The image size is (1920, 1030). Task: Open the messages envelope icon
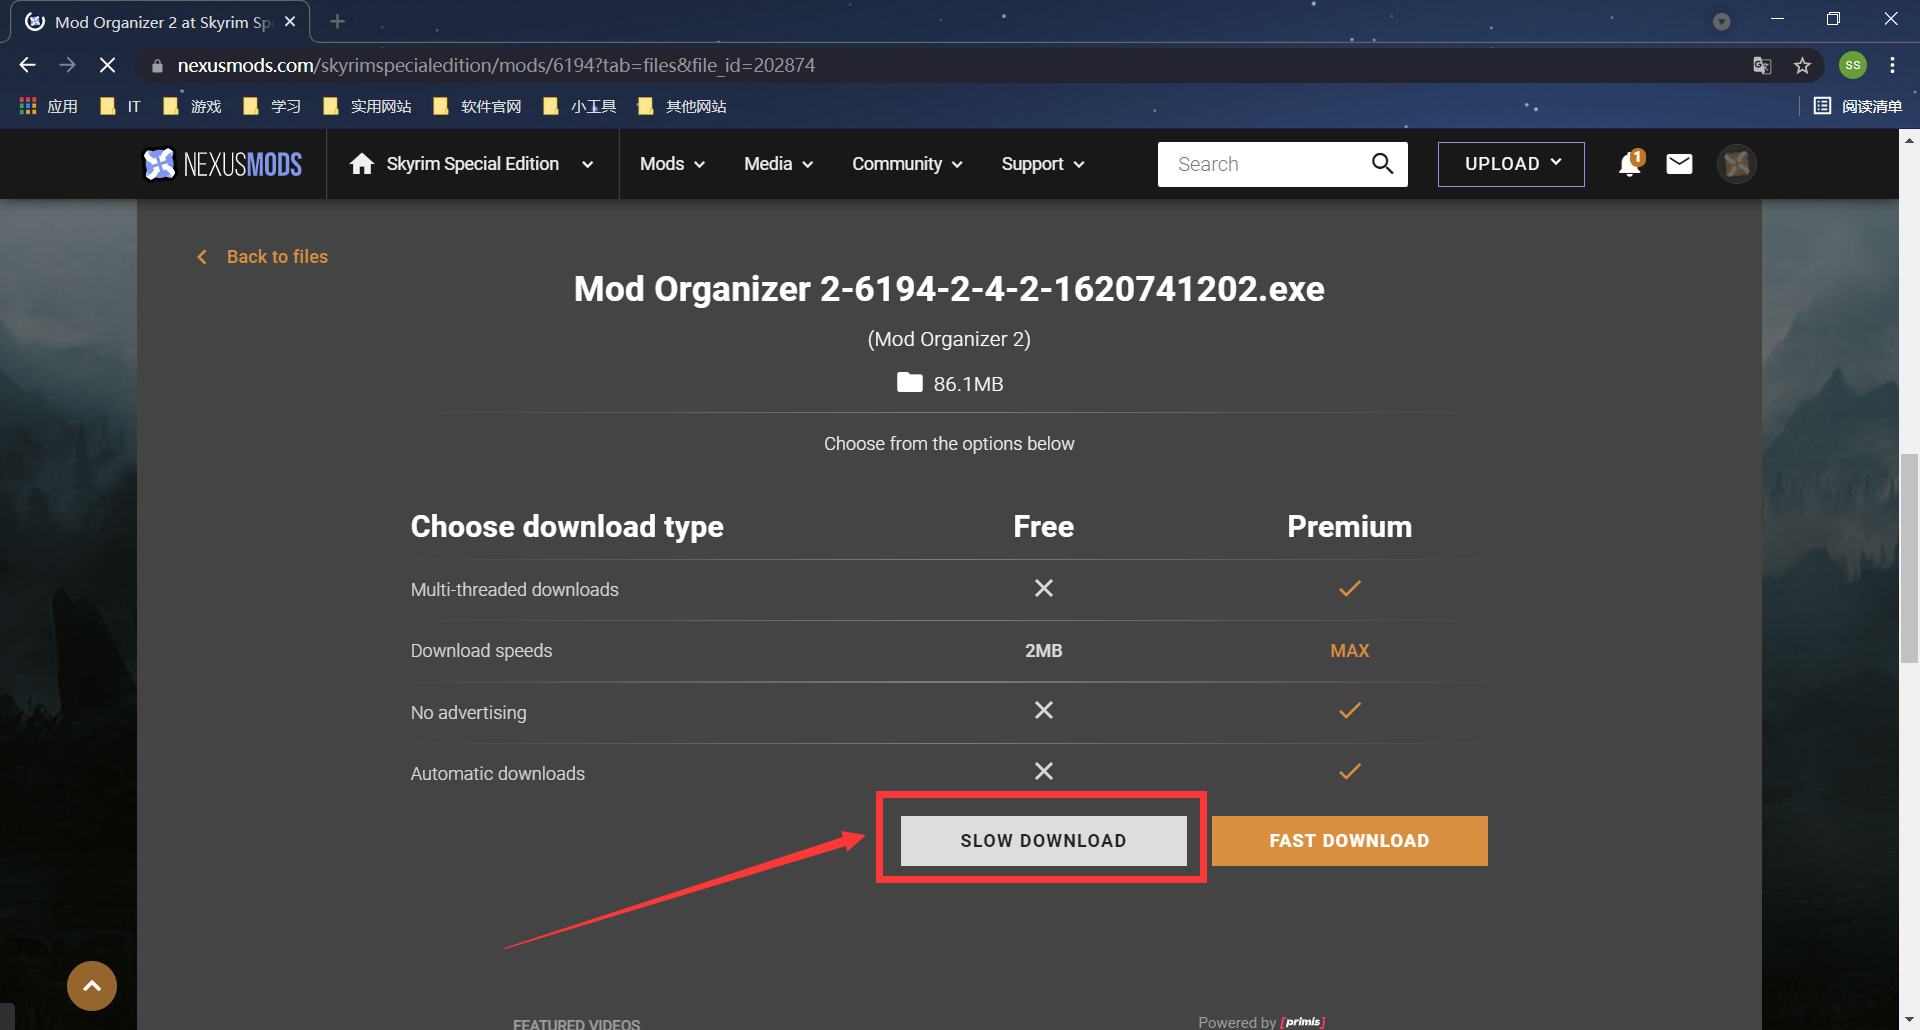pyautogui.click(x=1678, y=164)
